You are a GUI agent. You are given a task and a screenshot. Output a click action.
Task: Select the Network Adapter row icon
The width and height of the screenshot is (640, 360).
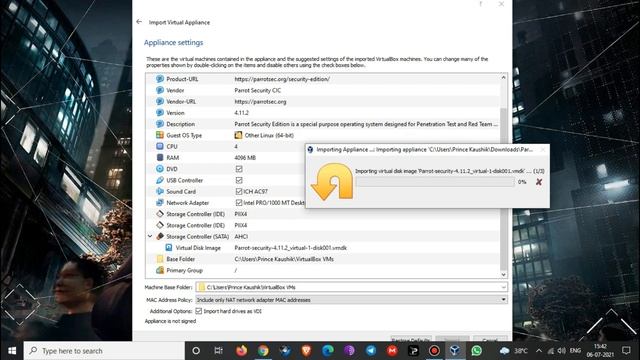160,202
